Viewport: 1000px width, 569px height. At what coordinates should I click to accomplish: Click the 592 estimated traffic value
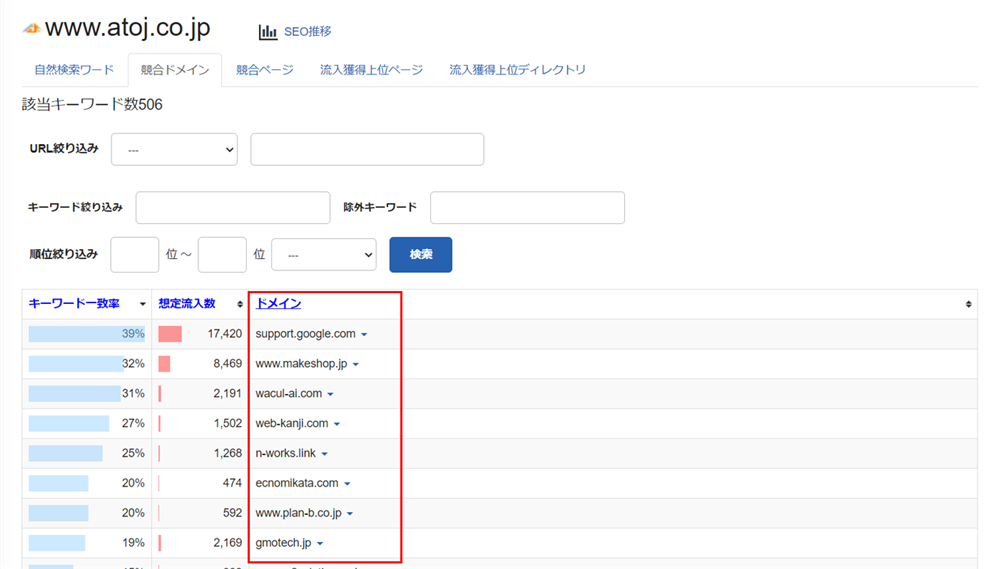(x=232, y=513)
